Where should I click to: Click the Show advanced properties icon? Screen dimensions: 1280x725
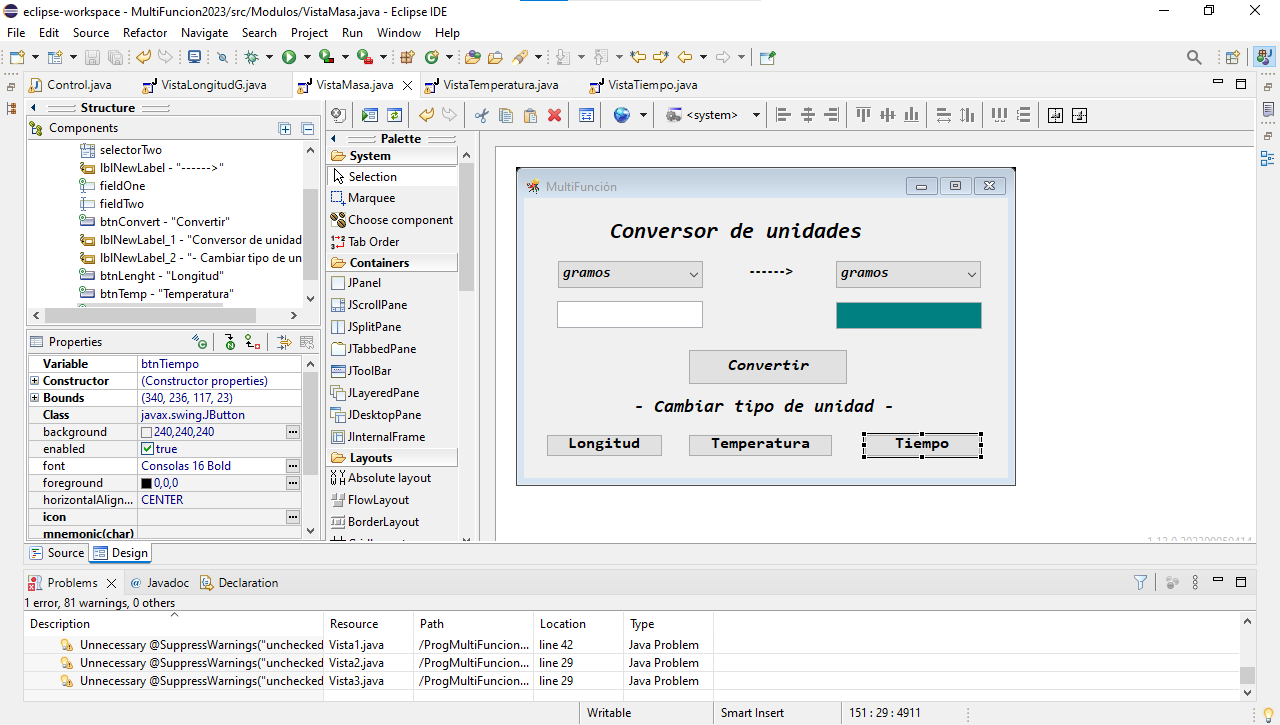(285, 342)
